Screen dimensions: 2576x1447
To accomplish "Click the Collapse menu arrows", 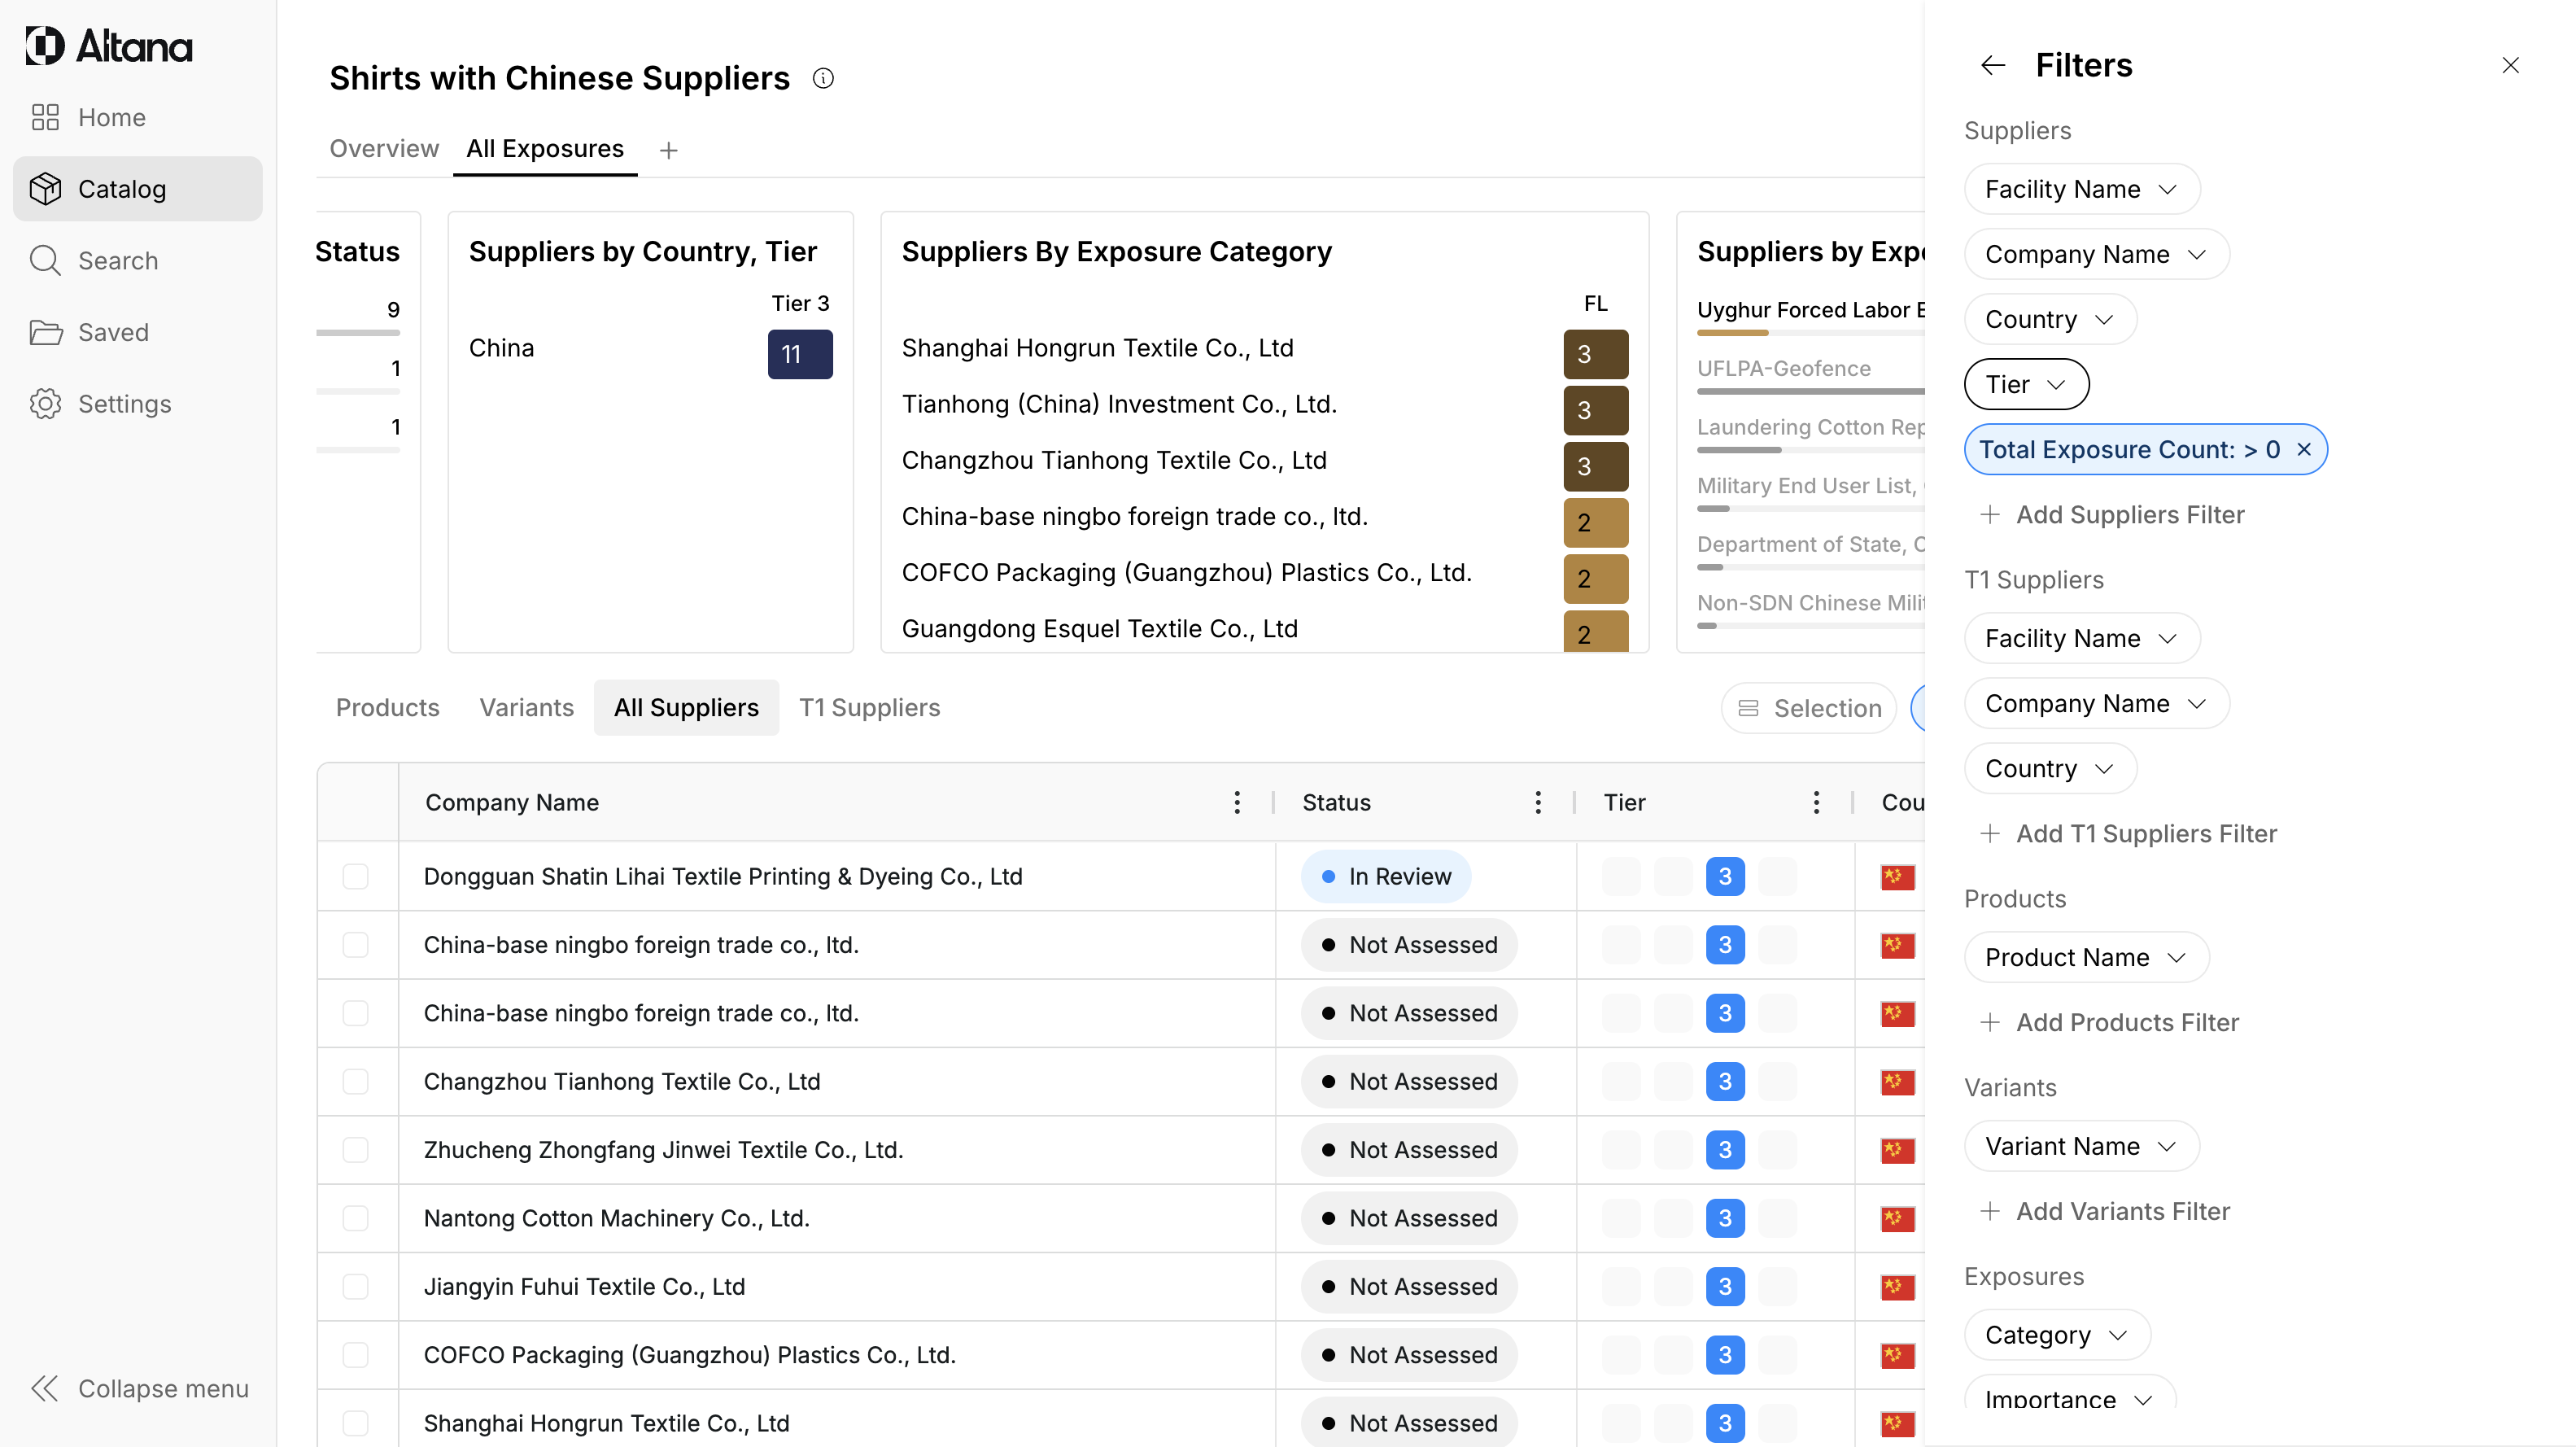I will pos(45,1388).
